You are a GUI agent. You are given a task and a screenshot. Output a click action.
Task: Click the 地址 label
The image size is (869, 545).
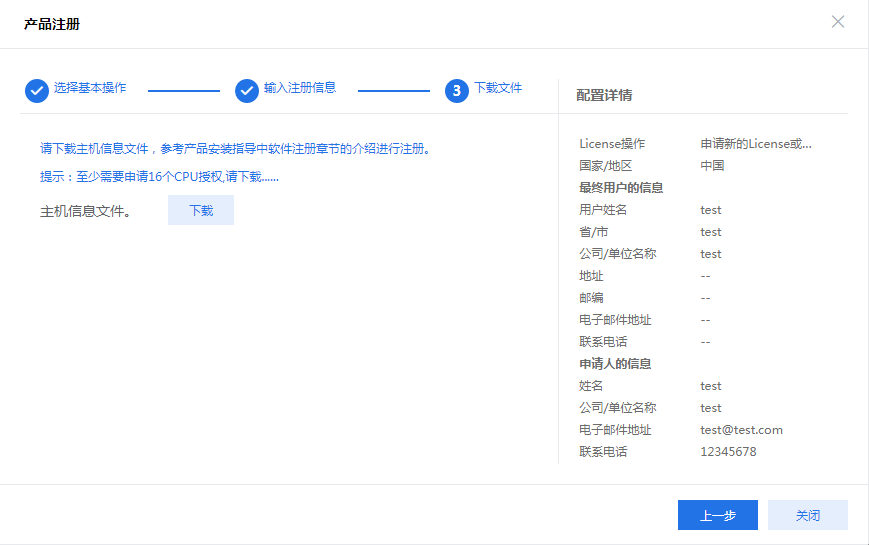pos(591,276)
